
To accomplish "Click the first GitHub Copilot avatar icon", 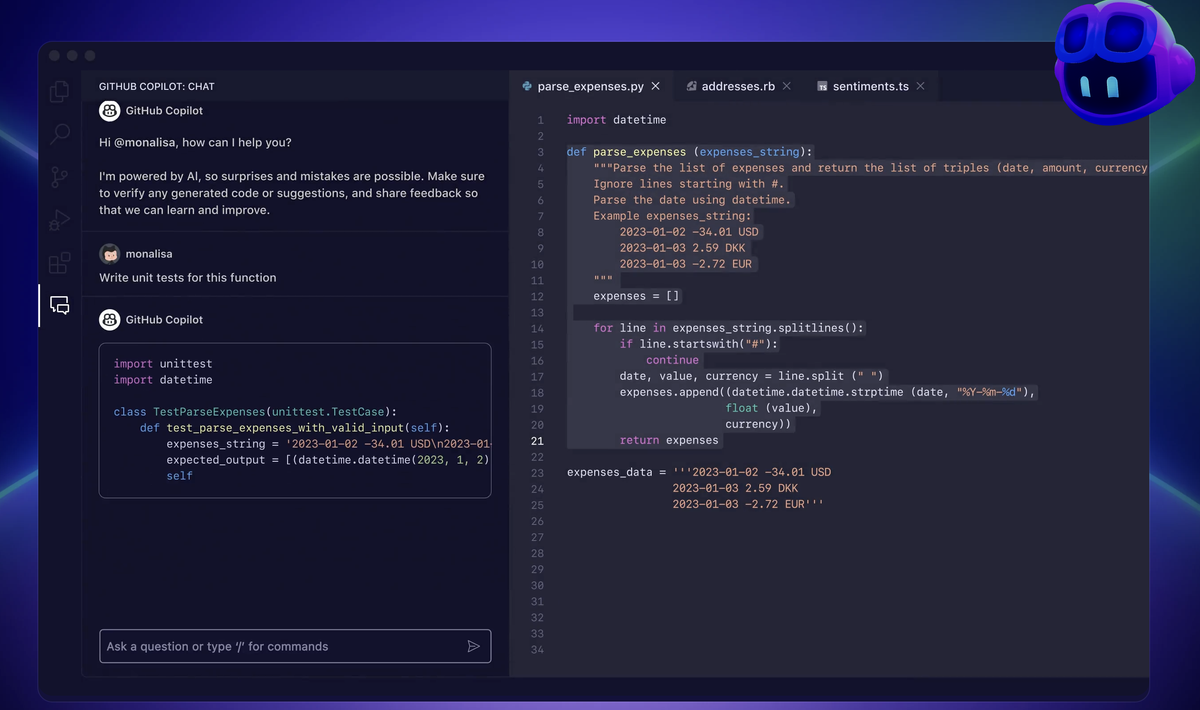I will (x=110, y=111).
